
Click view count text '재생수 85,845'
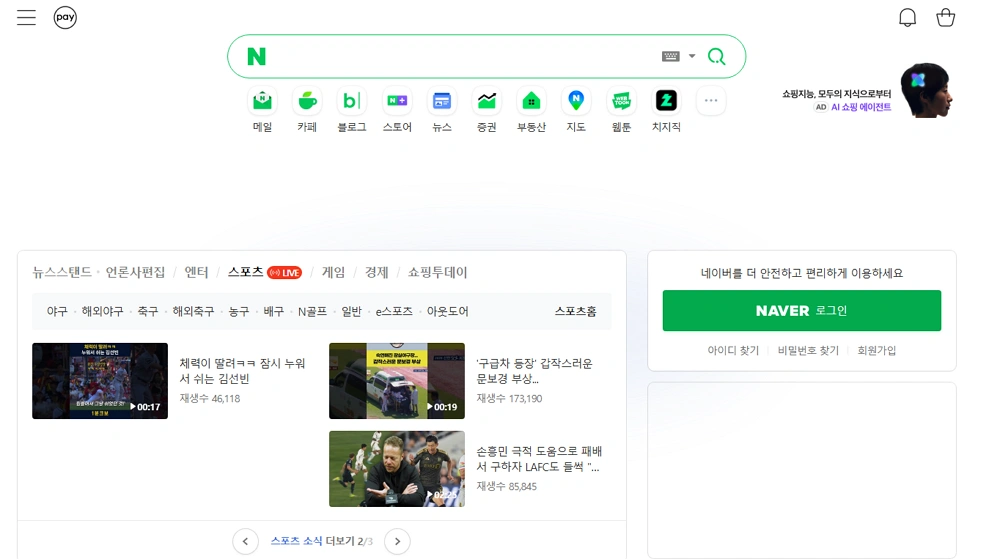tap(506, 486)
